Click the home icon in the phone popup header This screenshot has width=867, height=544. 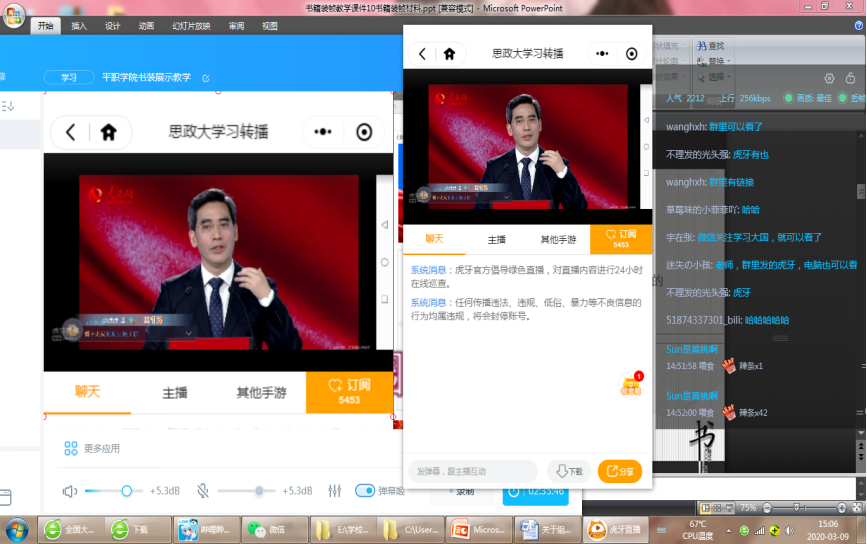tap(450, 54)
